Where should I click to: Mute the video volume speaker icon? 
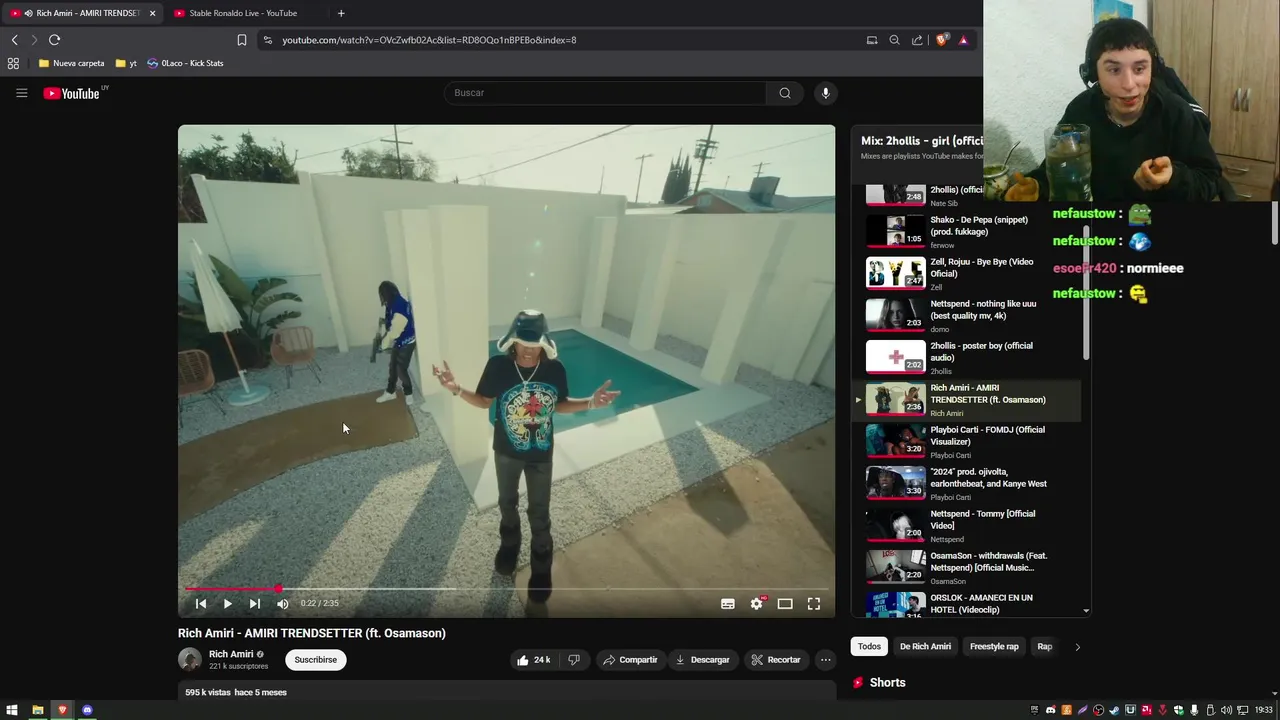[282, 604]
